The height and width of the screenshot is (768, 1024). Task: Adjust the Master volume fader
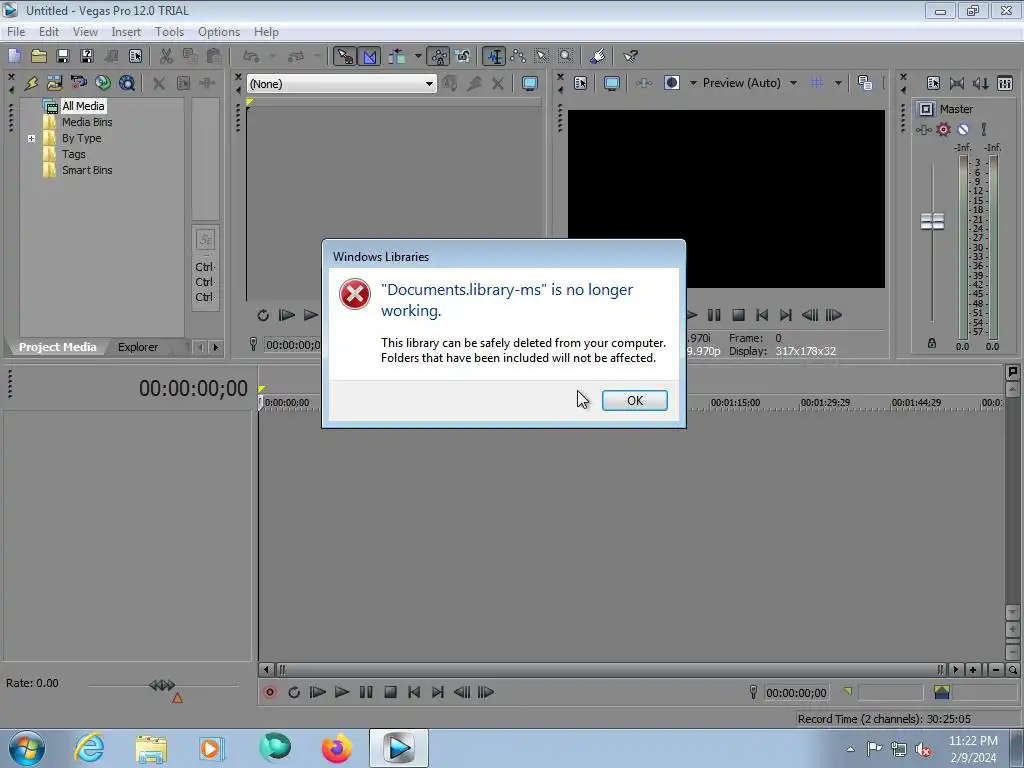[932, 221]
